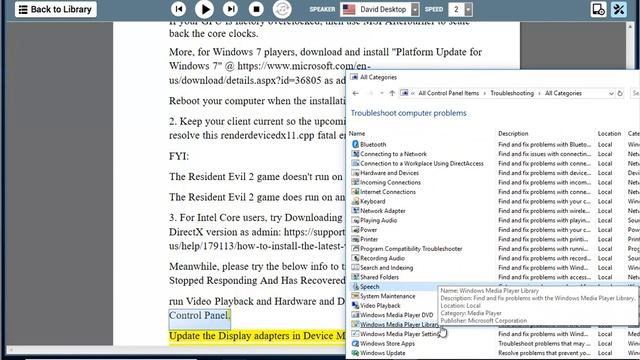Open the Program Compatibility Troubleshooter
Viewport: 640px width, 360px height.
coord(407,249)
